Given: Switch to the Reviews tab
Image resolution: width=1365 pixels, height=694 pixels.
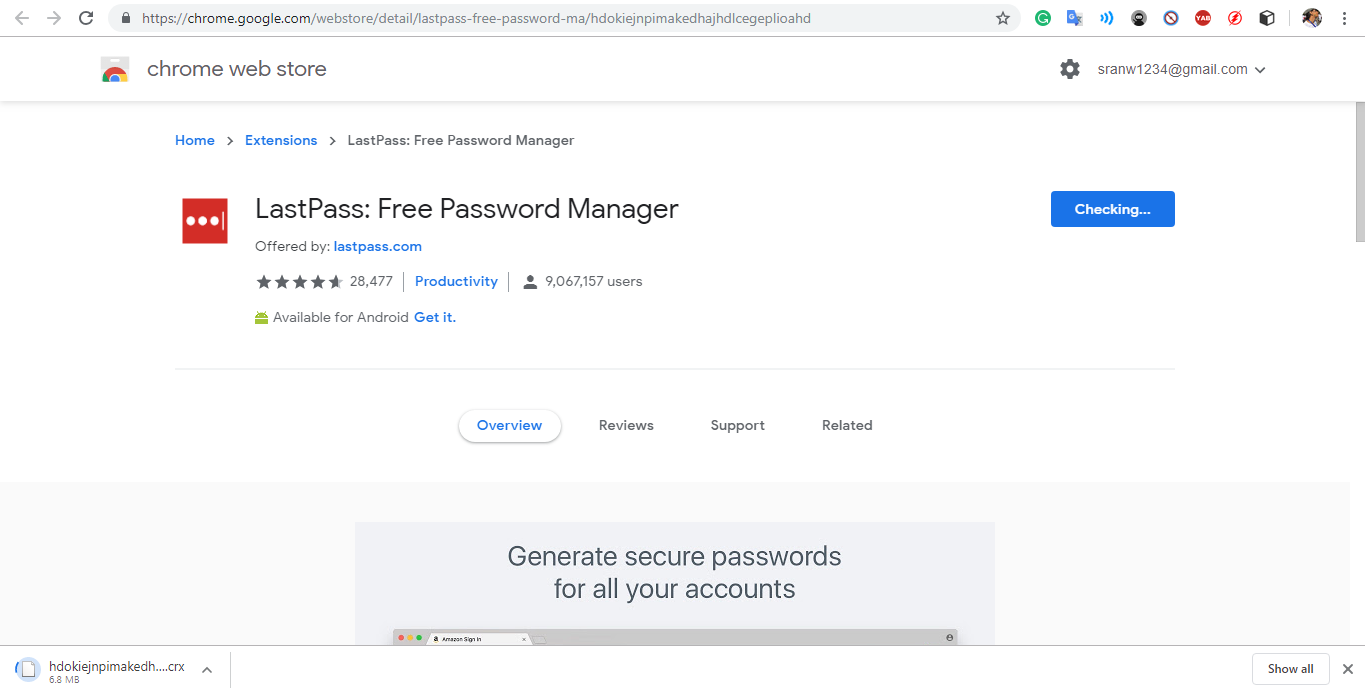Looking at the screenshot, I should pos(626,425).
